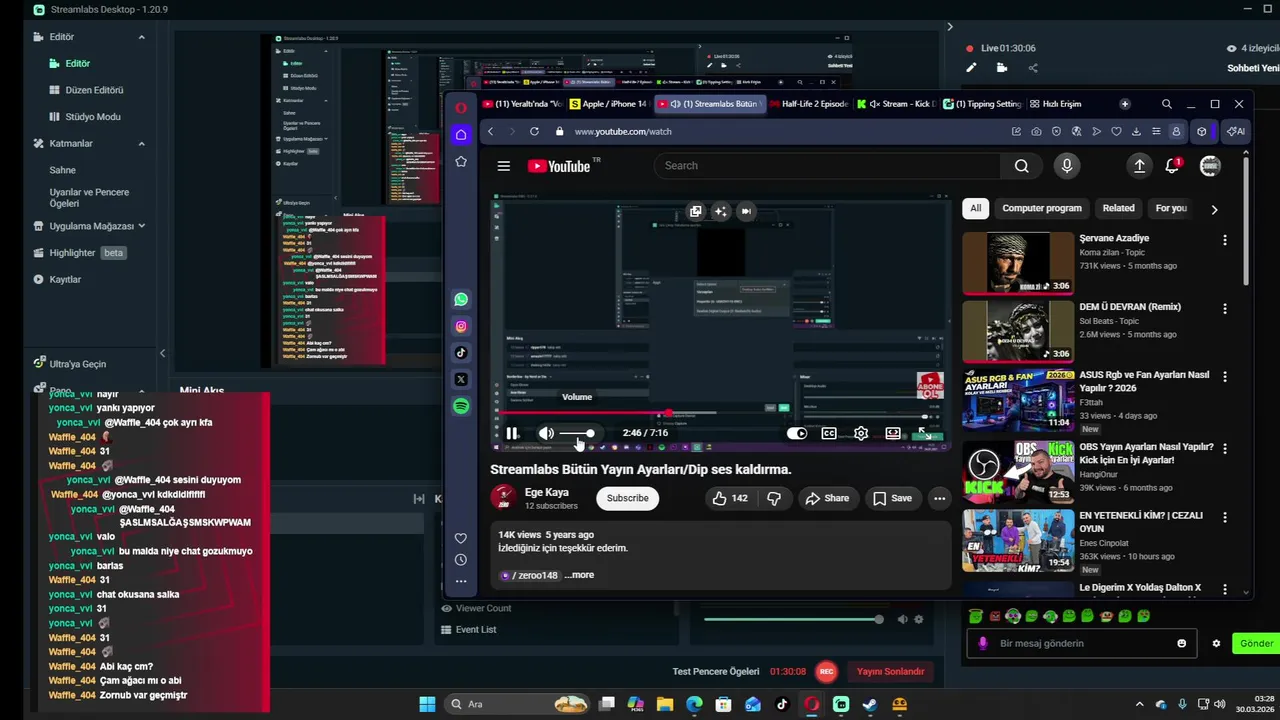Open more actions ellipsis beside Save
This screenshot has width=1280, height=720.
click(x=939, y=498)
